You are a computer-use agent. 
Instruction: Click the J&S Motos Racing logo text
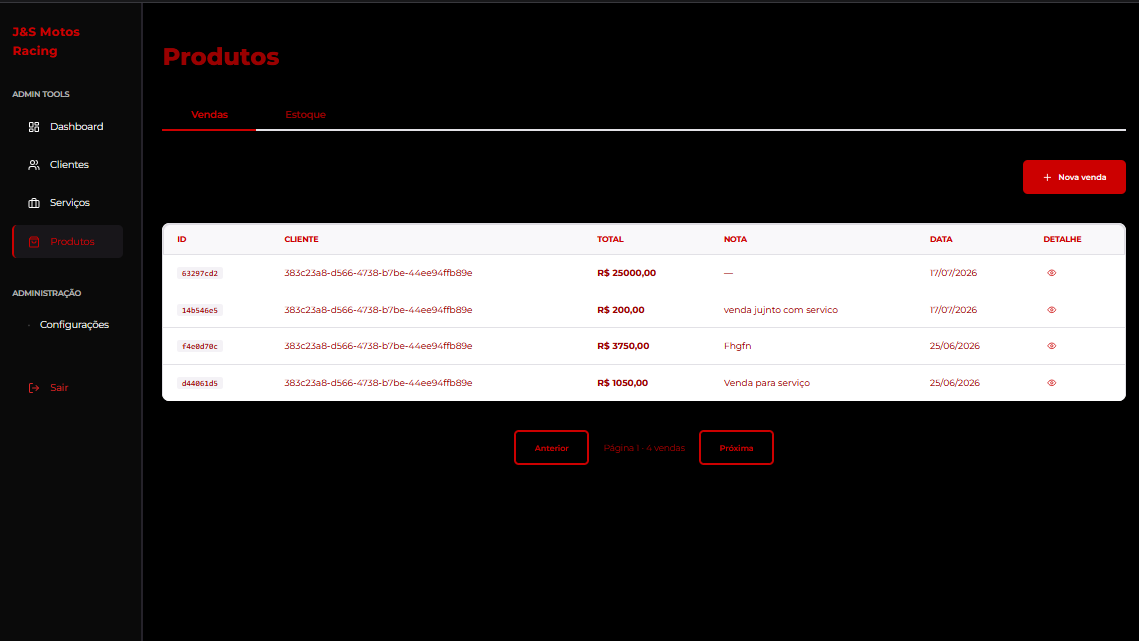pyautogui.click(x=46, y=41)
